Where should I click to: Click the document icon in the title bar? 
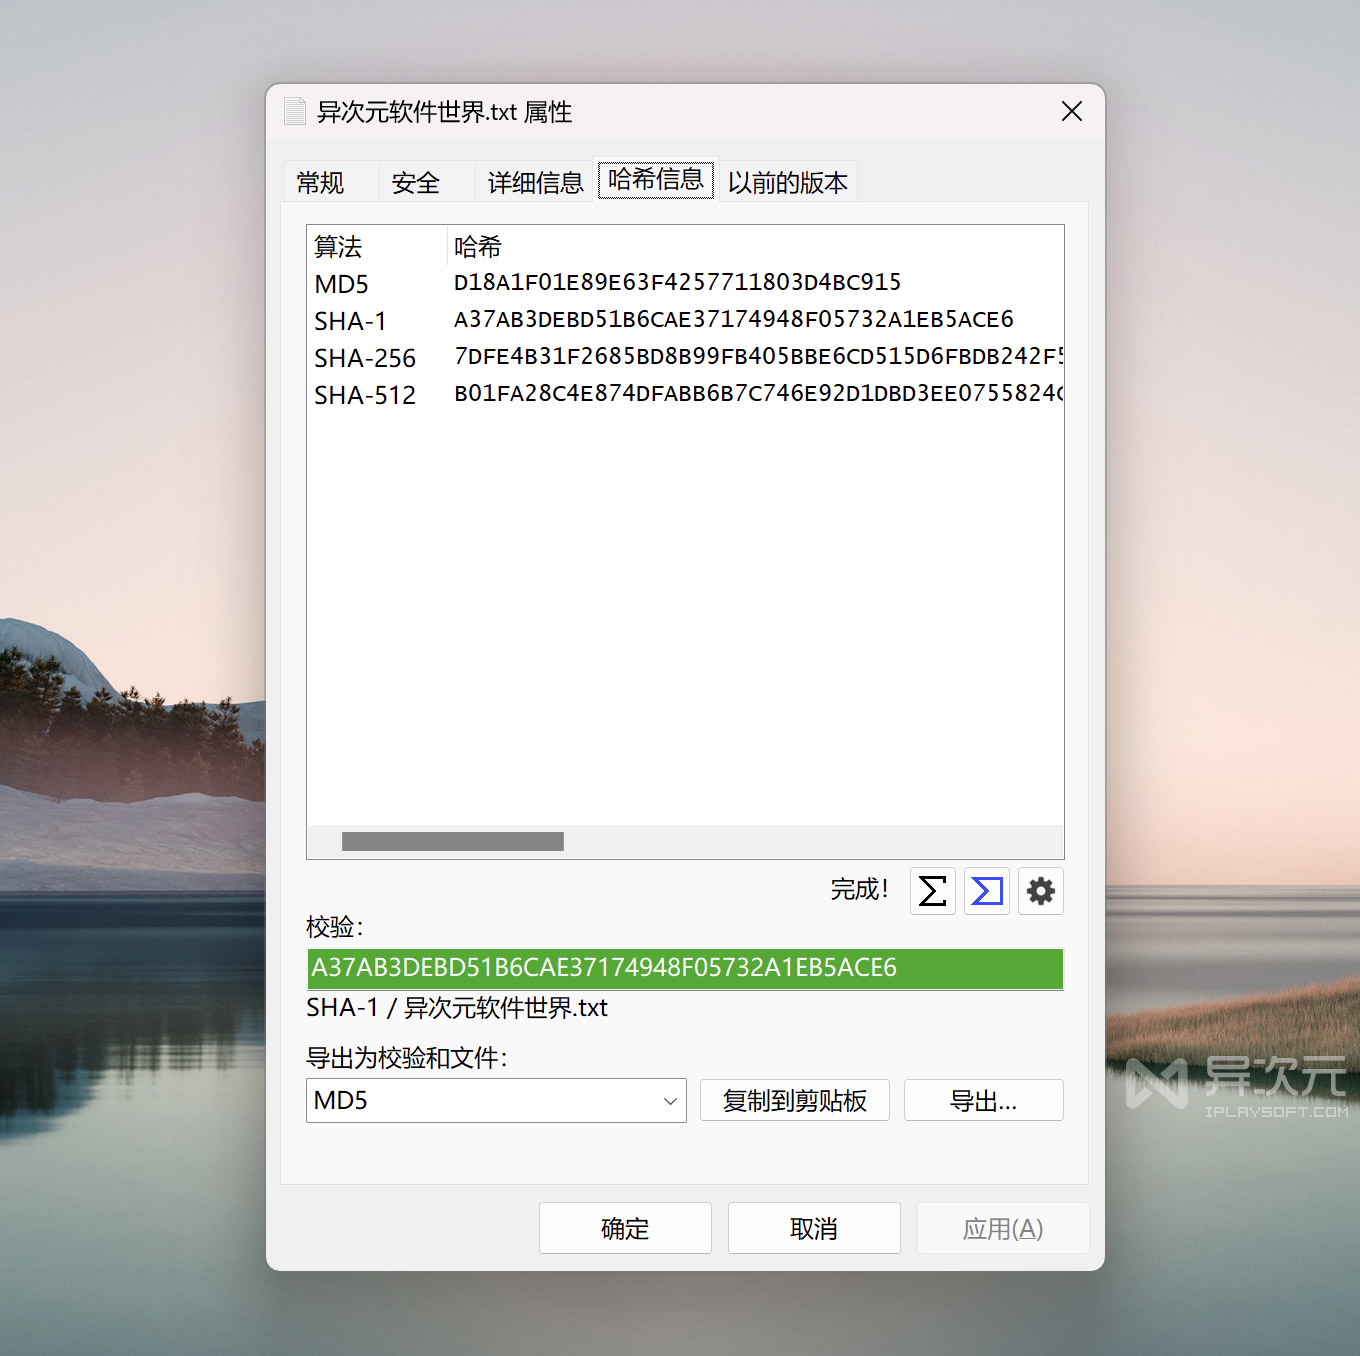click(295, 111)
